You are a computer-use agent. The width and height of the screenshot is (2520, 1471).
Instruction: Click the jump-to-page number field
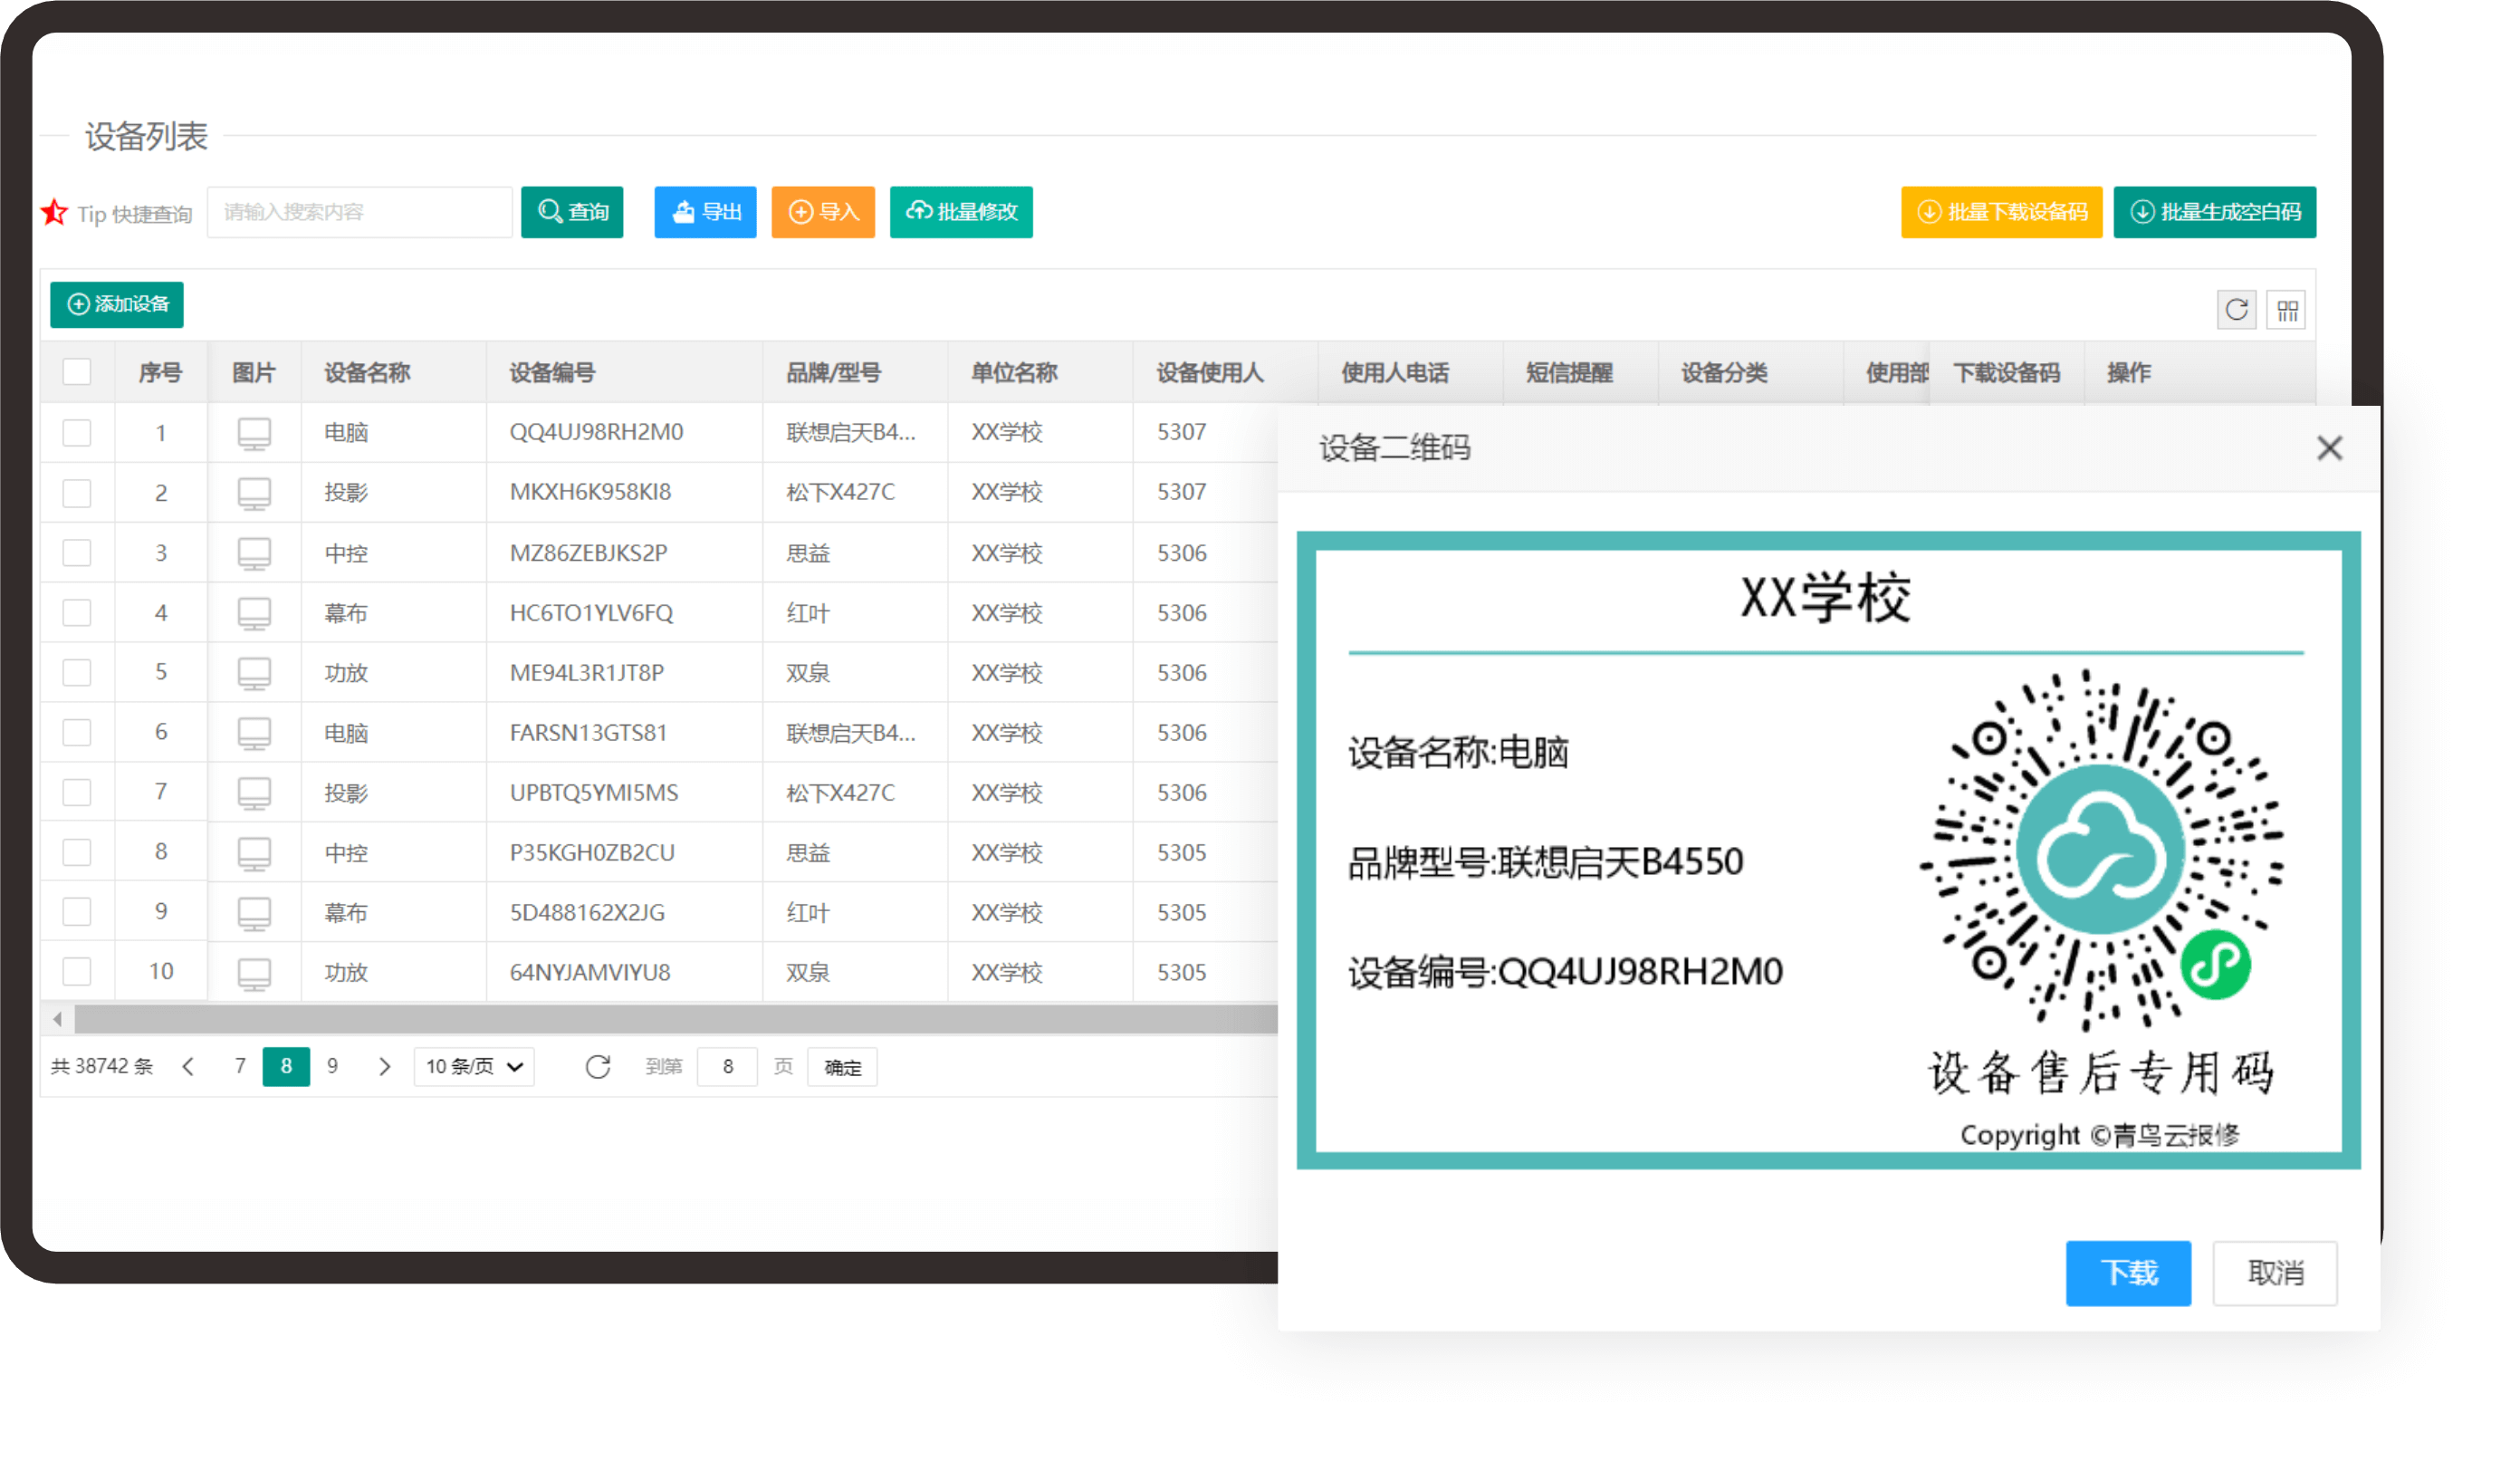[727, 1067]
